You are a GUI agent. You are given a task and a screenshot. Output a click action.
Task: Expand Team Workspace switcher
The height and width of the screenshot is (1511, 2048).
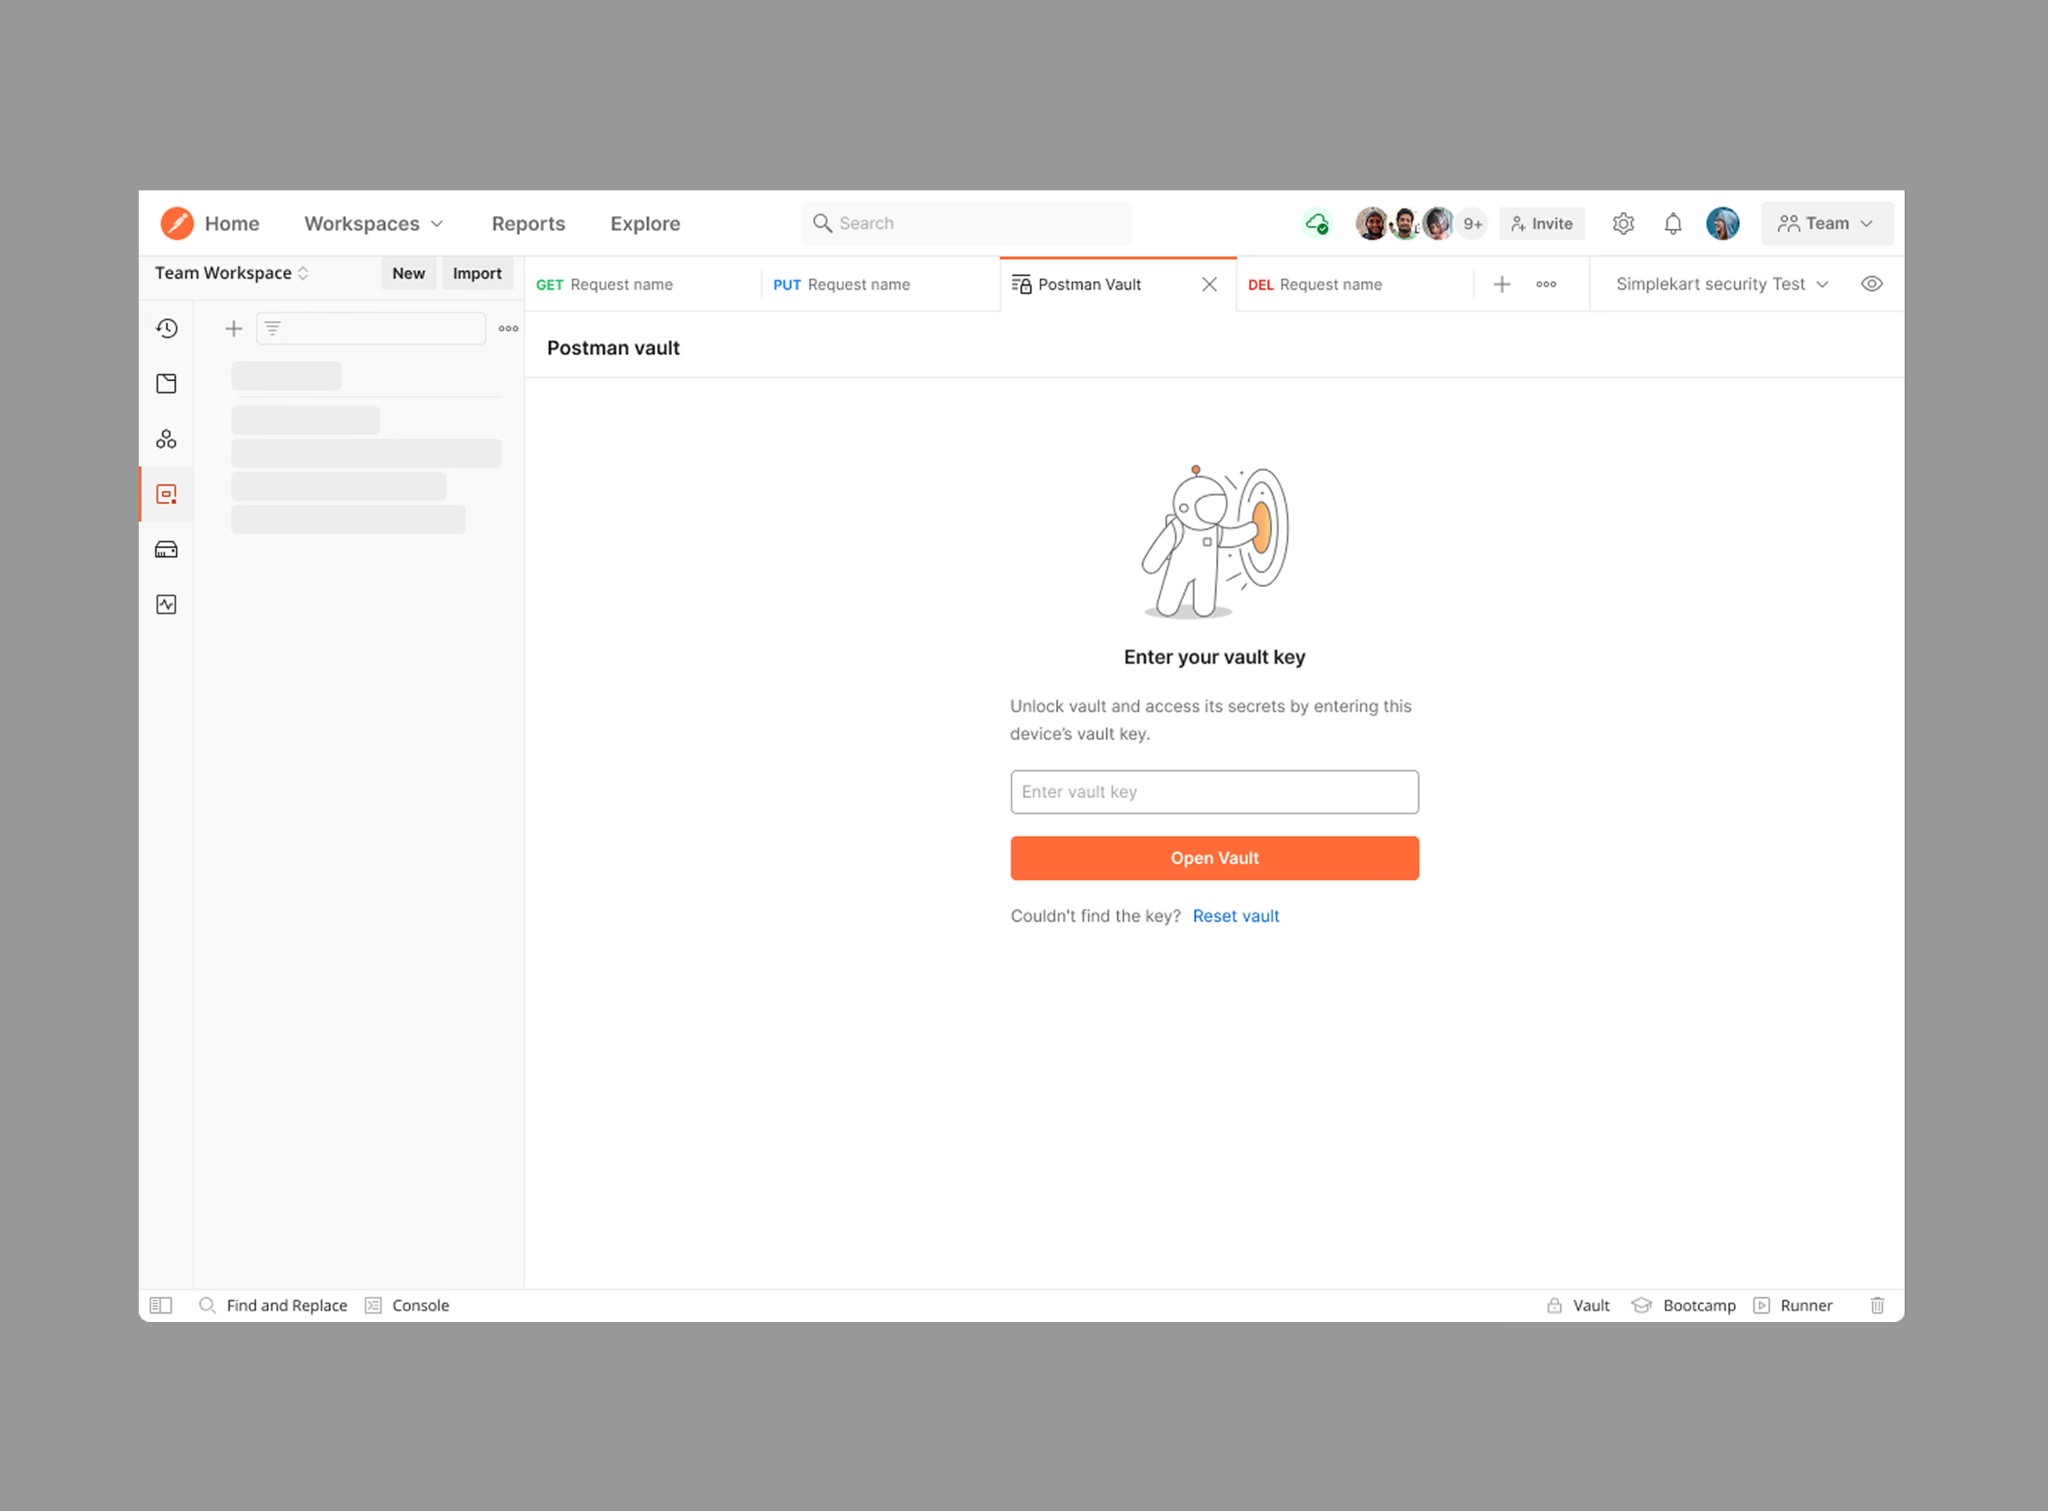[x=232, y=273]
